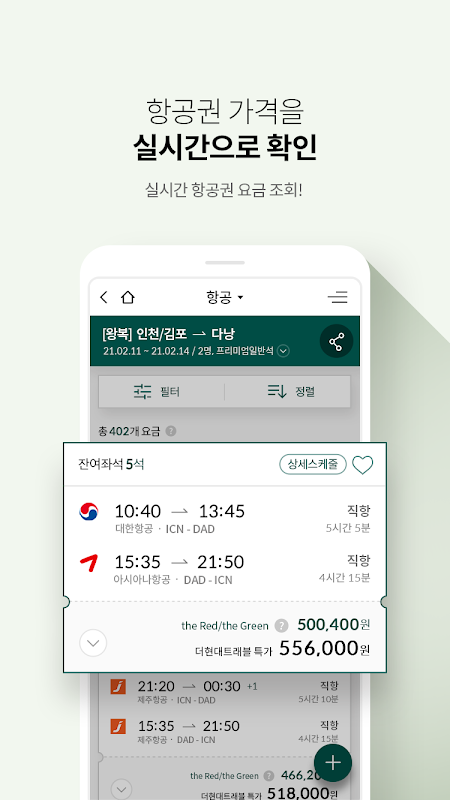Image resolution: width=450 pixels, height=800 pixels.
Task: Select the 21:20 제주항공 ICN-DAD flight row
Action: pos(224,692)
